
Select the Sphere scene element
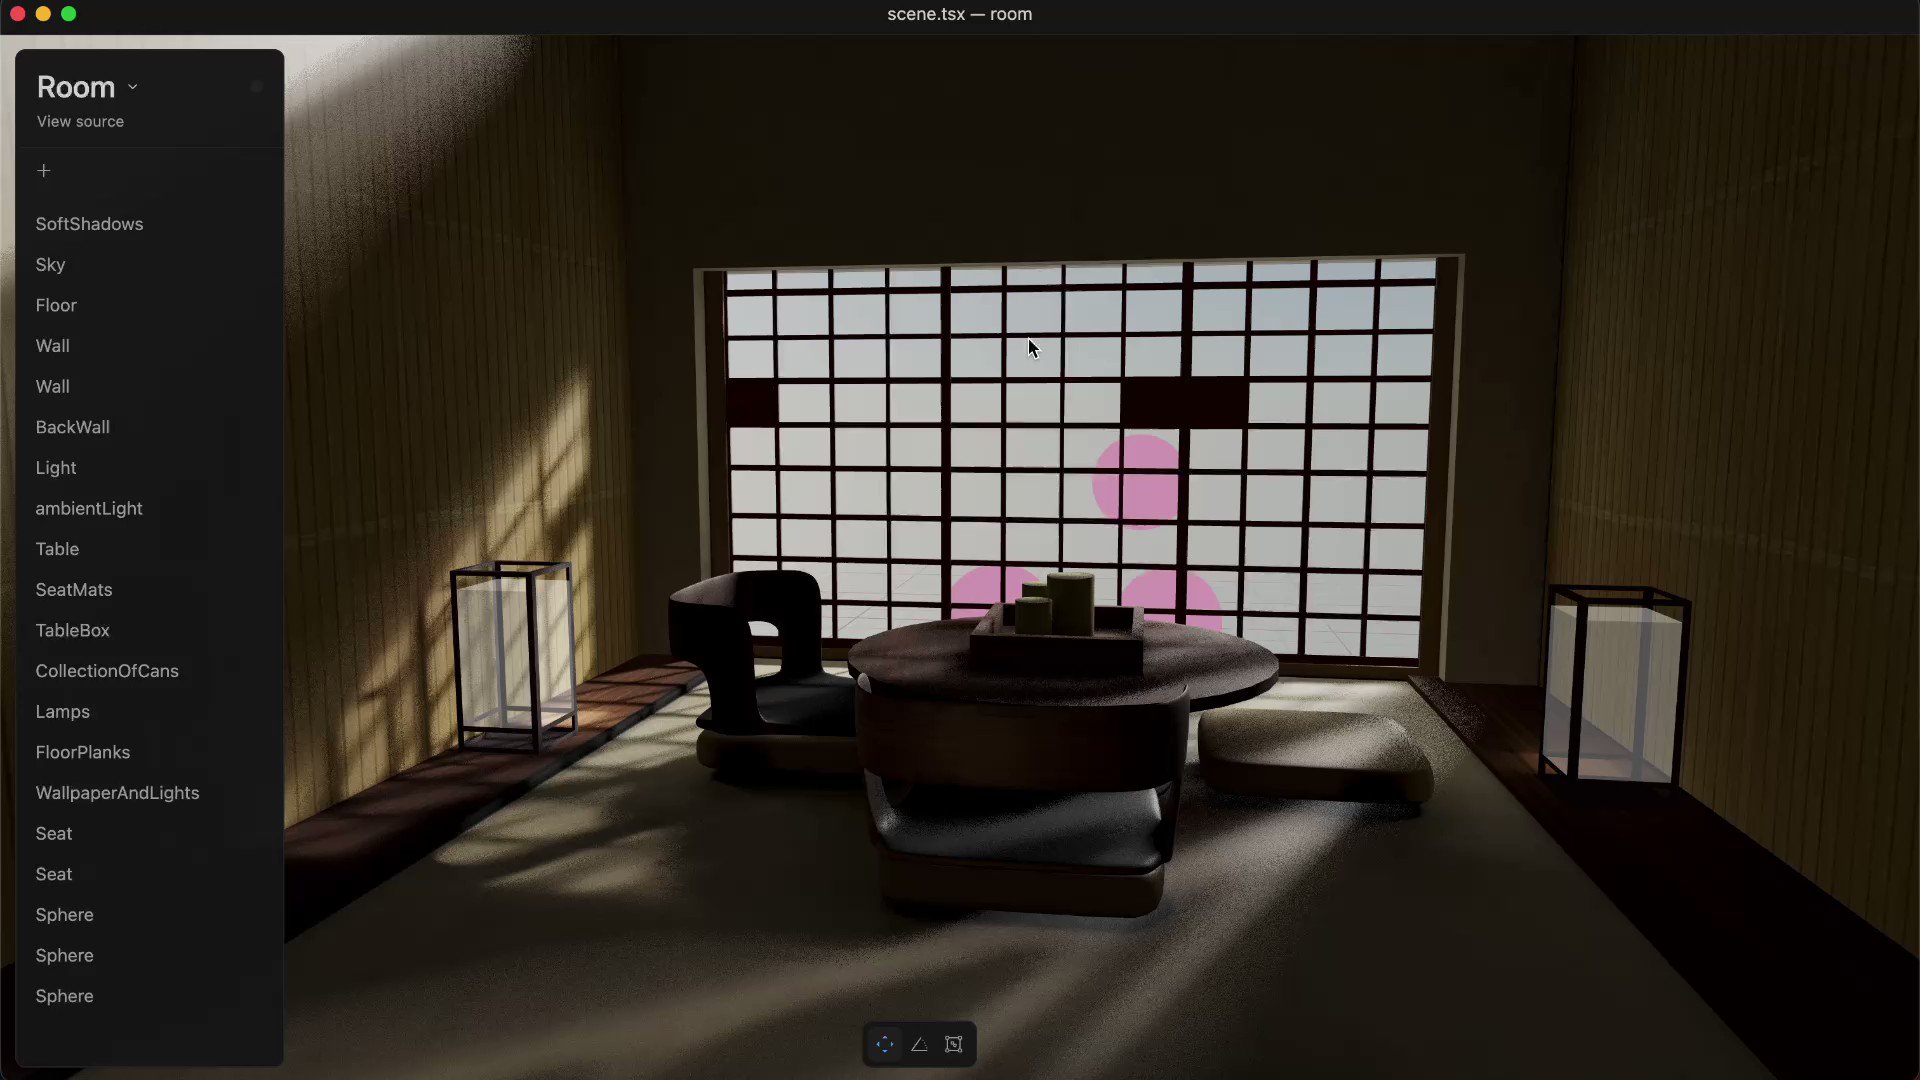point(63,915)
